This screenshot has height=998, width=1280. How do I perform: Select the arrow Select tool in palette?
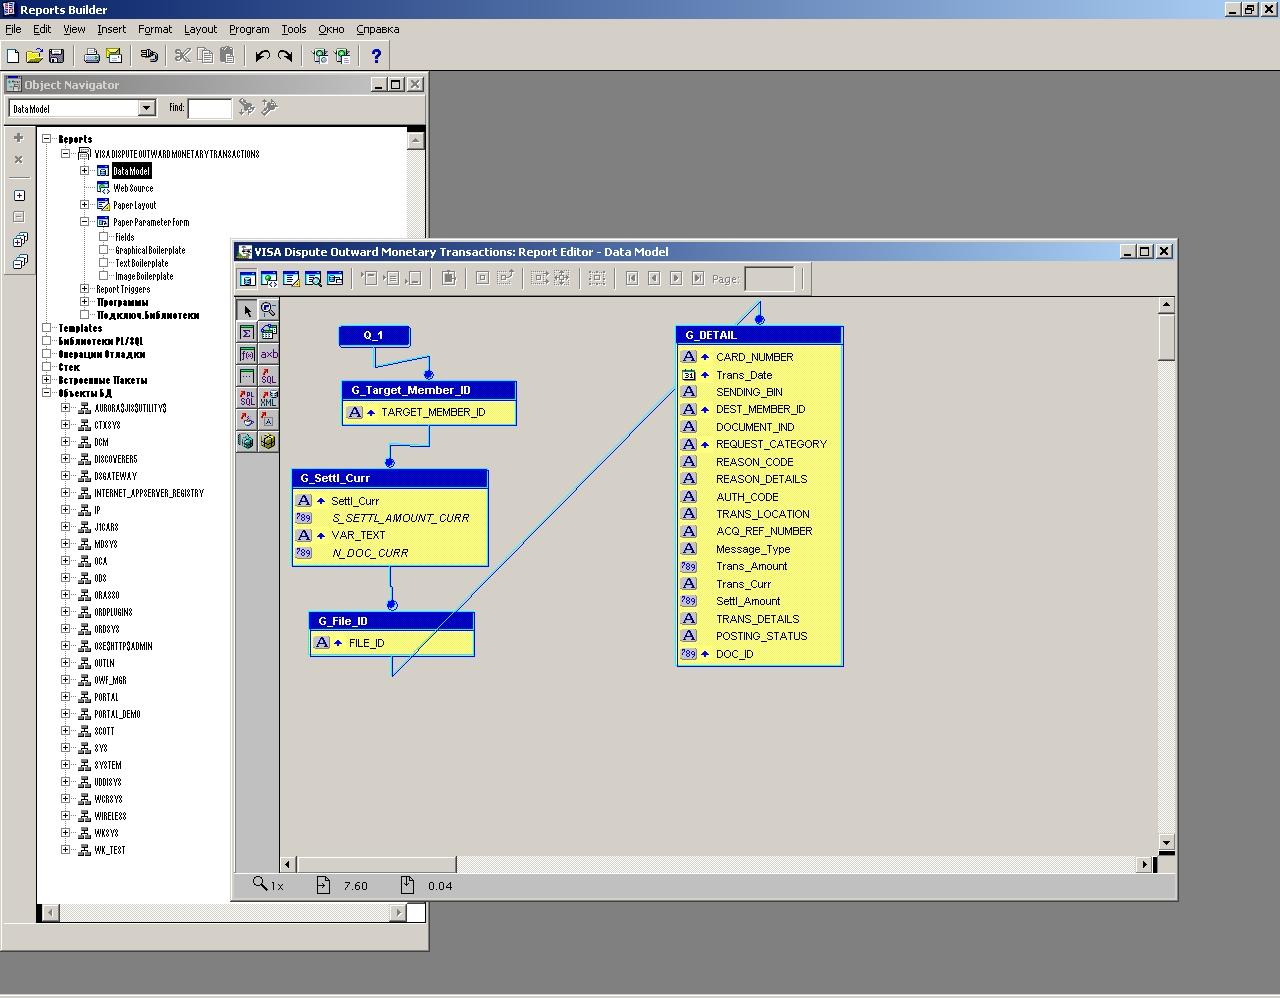point(247,311)
